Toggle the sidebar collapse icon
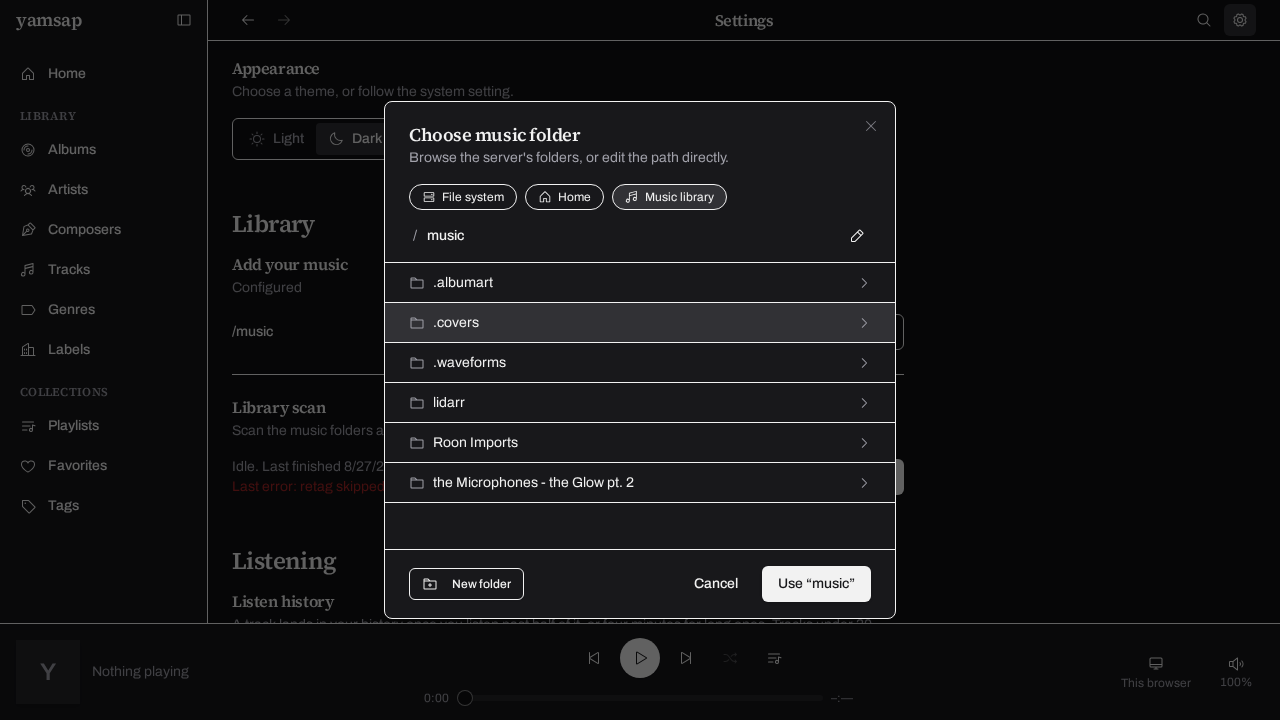1280x720 pixels. click(x=184, y=20)
